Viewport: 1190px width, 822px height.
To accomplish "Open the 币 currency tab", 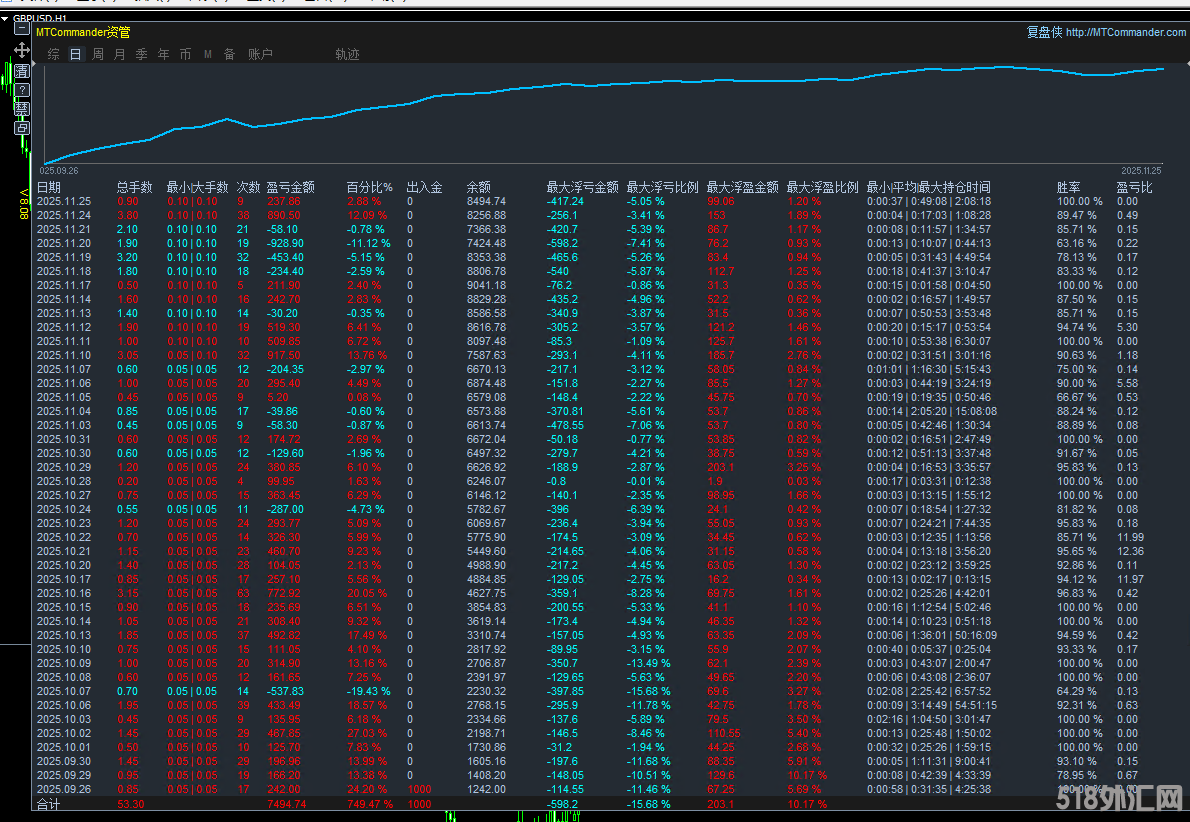I will [x=185, y=55].
